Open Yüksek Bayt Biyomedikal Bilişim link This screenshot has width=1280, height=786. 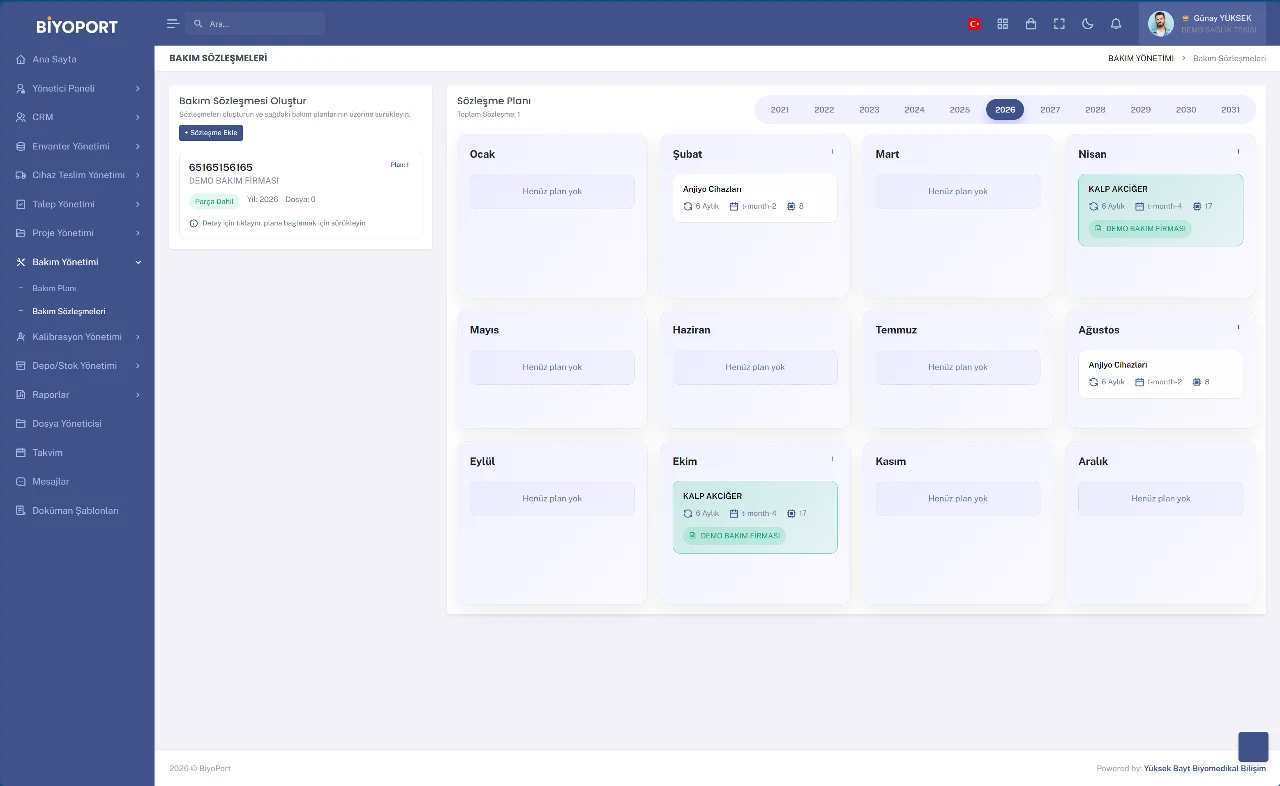coord(1205,768)
